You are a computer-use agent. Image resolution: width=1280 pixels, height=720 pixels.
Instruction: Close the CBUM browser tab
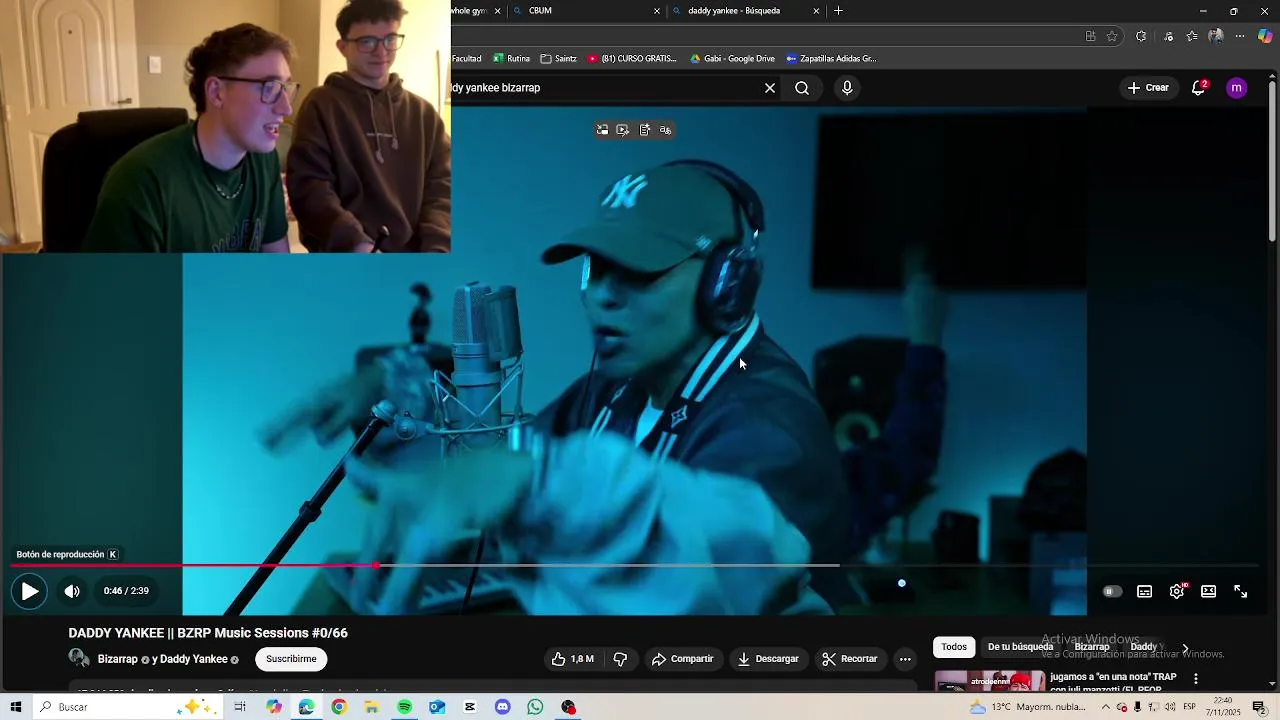coord(657,11)
